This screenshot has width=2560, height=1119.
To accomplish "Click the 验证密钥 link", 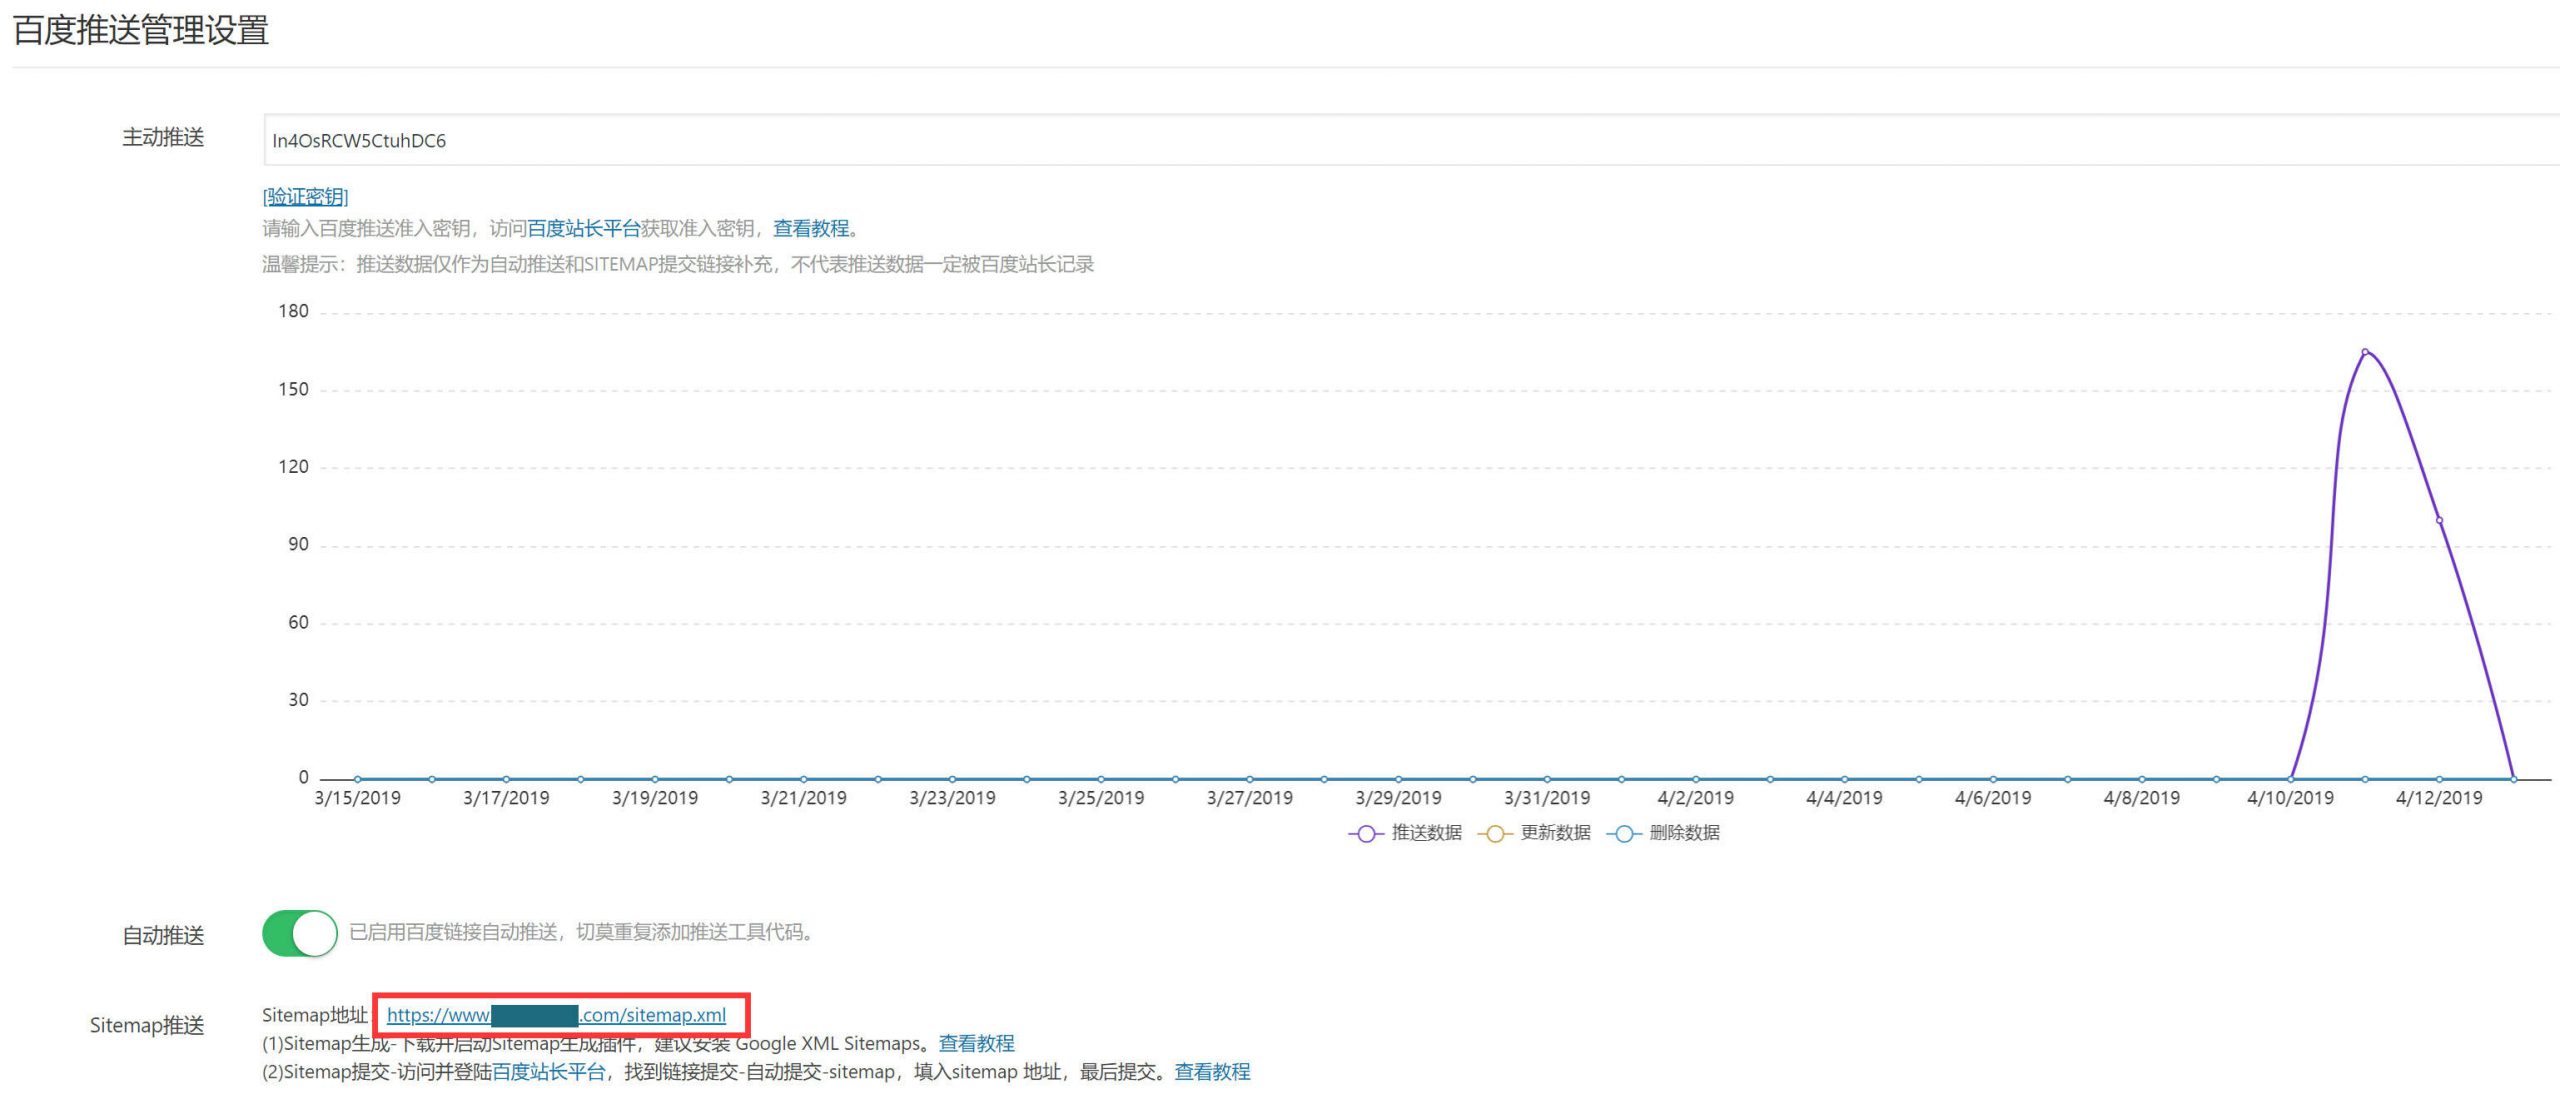I will tap(305, 197).
